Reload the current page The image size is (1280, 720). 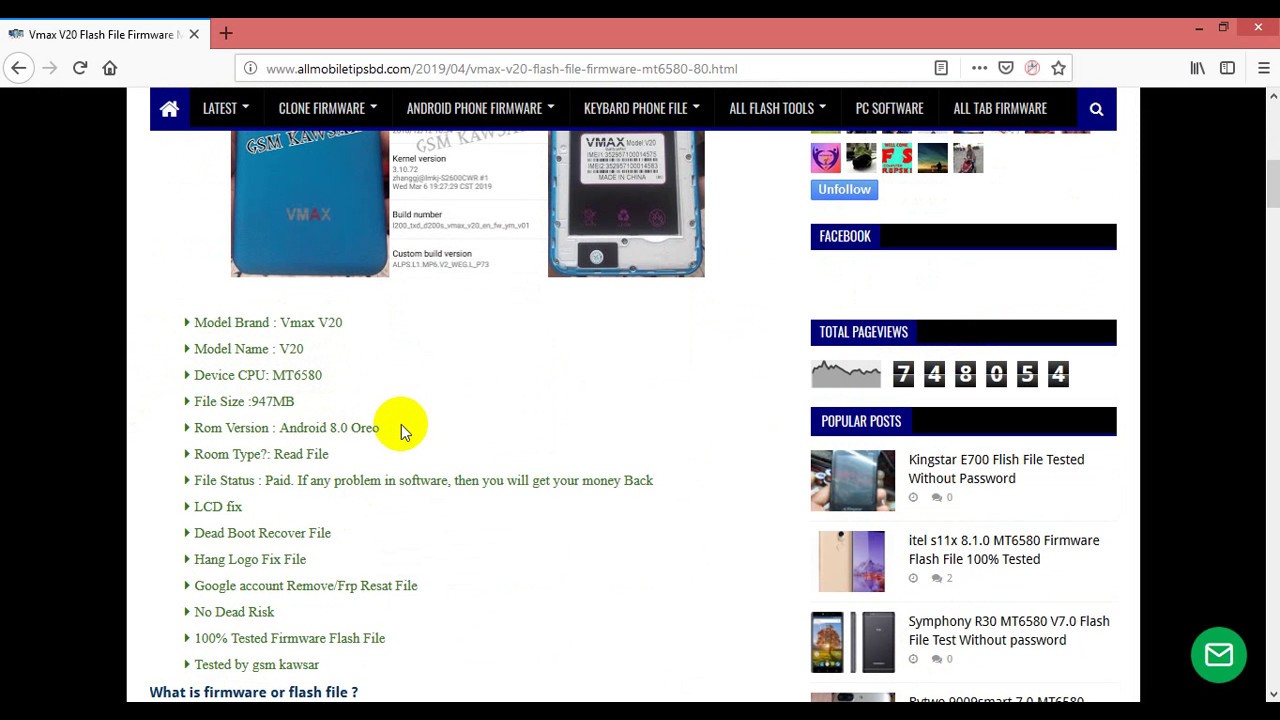[80, 68]
